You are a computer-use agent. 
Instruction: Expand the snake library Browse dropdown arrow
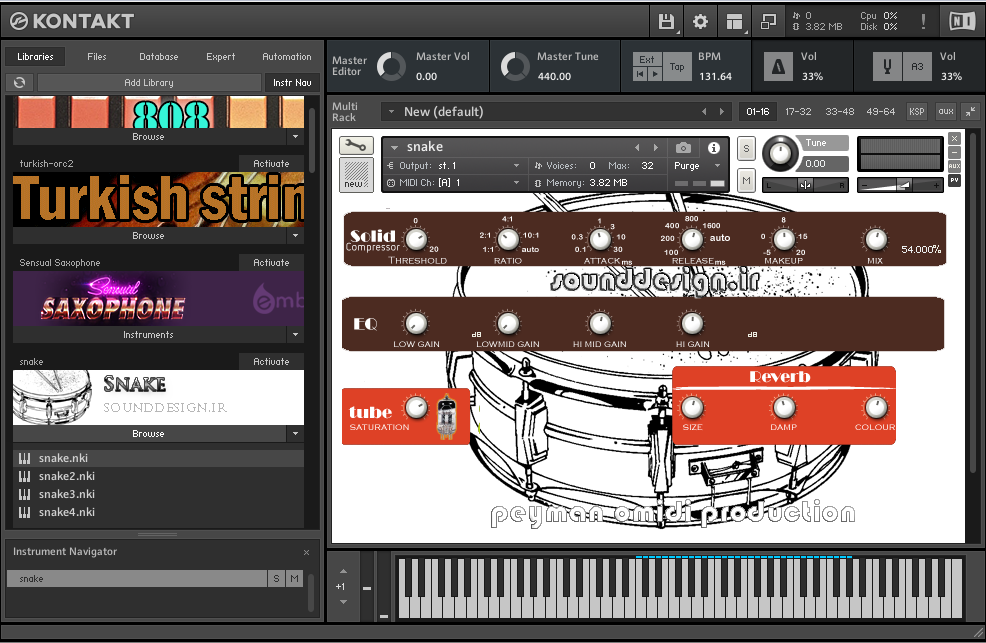click(x=296, y=434)
